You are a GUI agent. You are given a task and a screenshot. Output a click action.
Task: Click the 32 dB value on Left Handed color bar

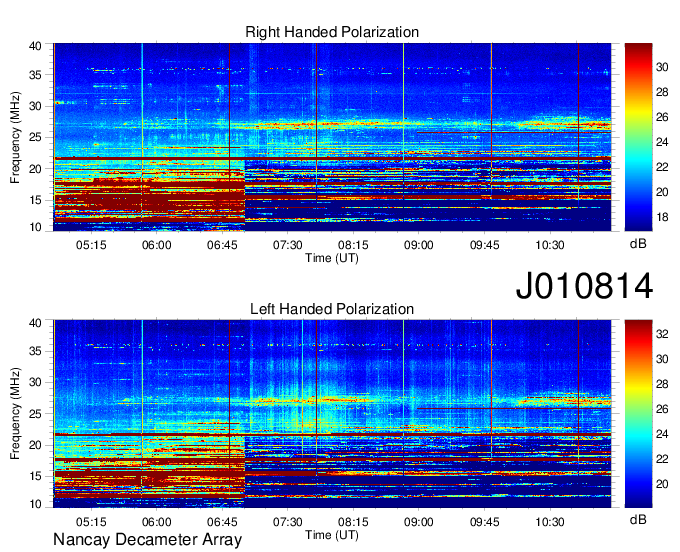662,334
